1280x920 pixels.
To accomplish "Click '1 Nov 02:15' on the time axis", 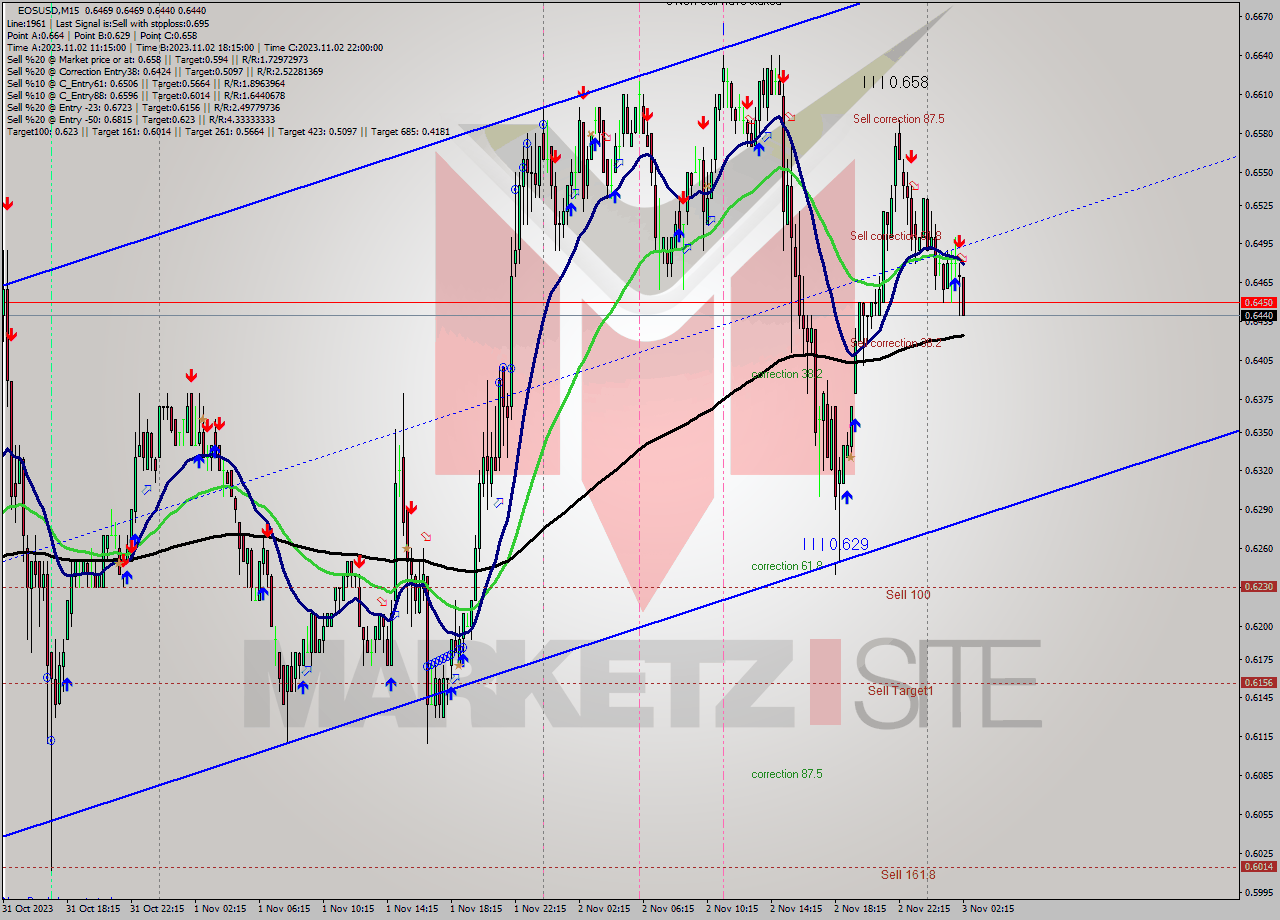I will click(x=222, y=909).
